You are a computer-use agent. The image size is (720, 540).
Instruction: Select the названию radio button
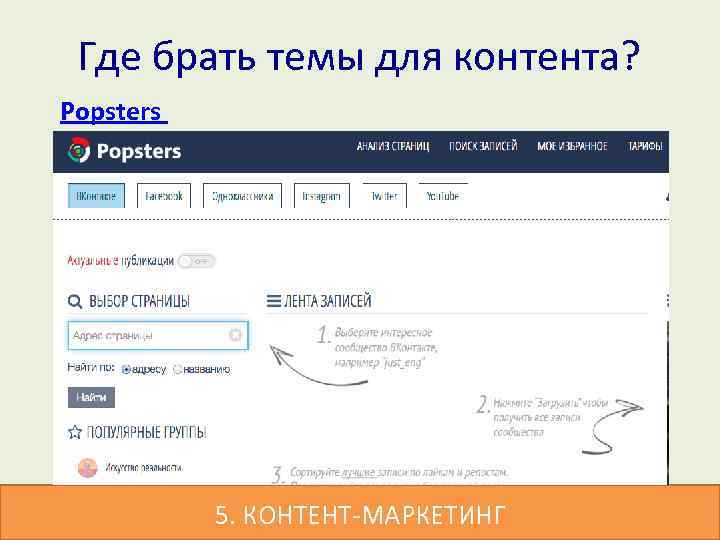177,370
